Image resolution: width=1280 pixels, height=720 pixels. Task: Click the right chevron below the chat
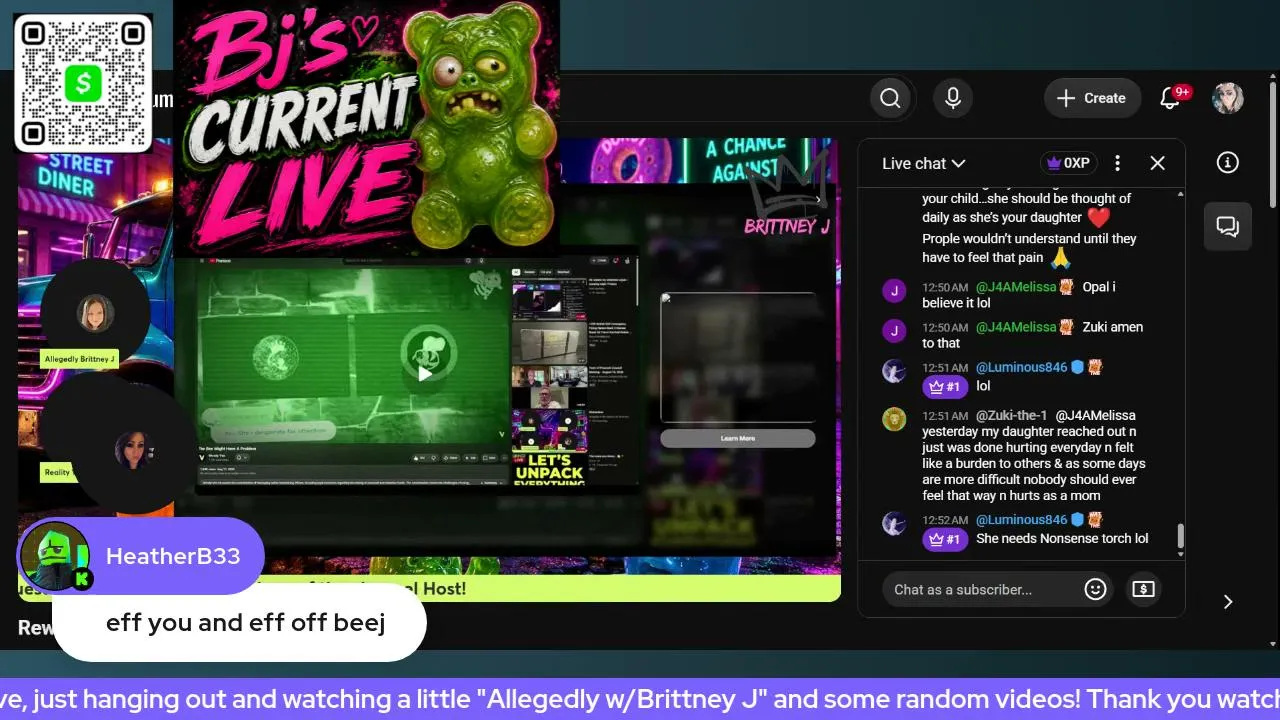(x=1228, y=601)
